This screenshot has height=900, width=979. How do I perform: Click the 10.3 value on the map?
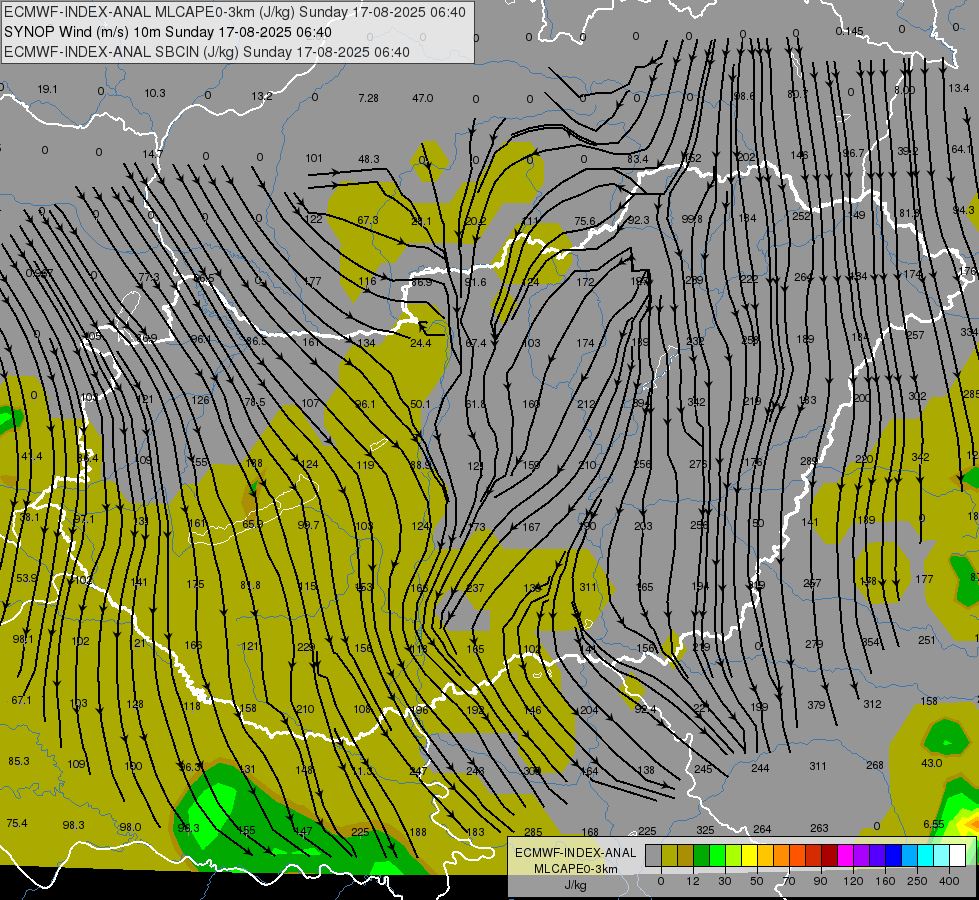[155, 93]
